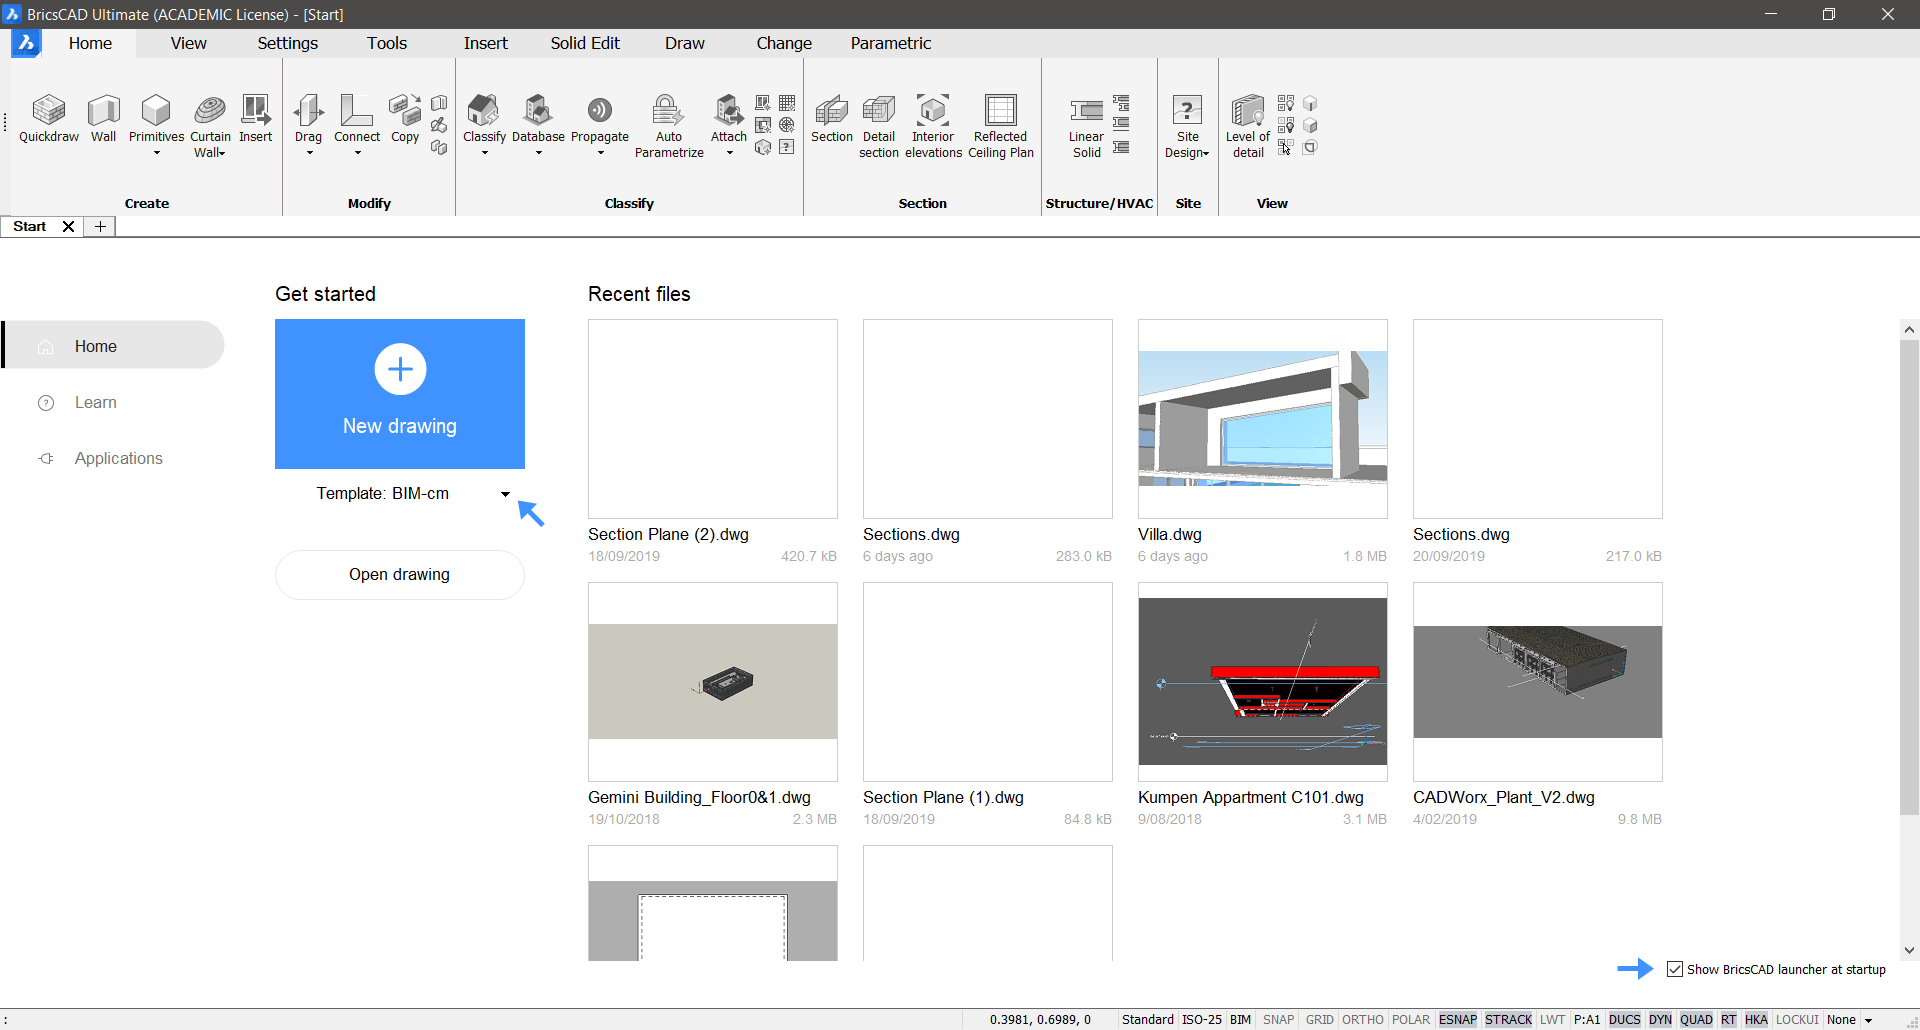Disable DYN in the status bar
The width and height of the screenshot is (1920, 1030).
1660,1019
